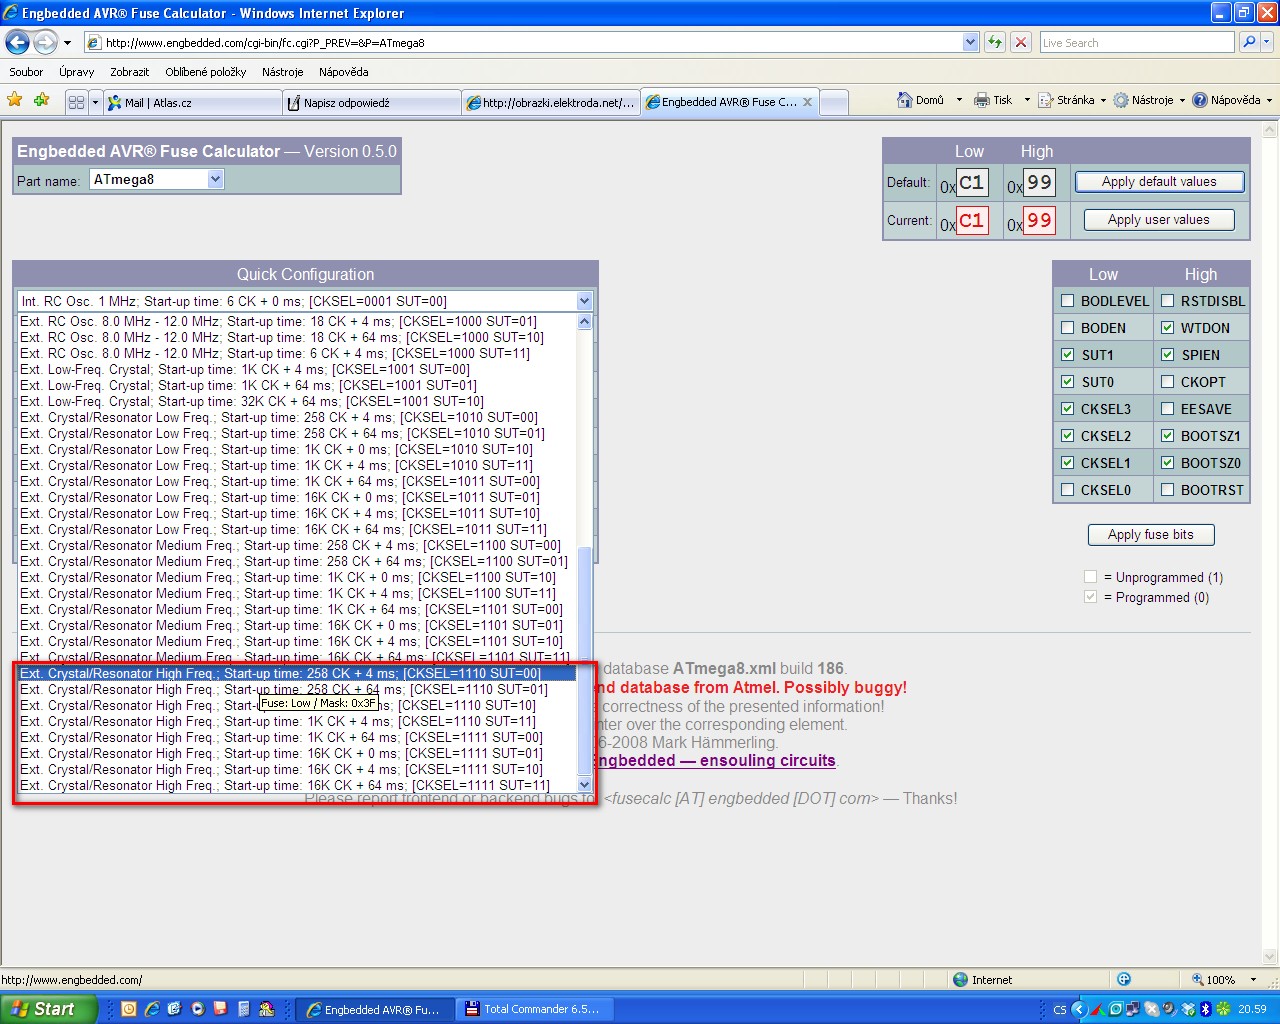Click the empty new tab button
The width and height of the screenshot is (1280, 1024).
pos(834,102)
